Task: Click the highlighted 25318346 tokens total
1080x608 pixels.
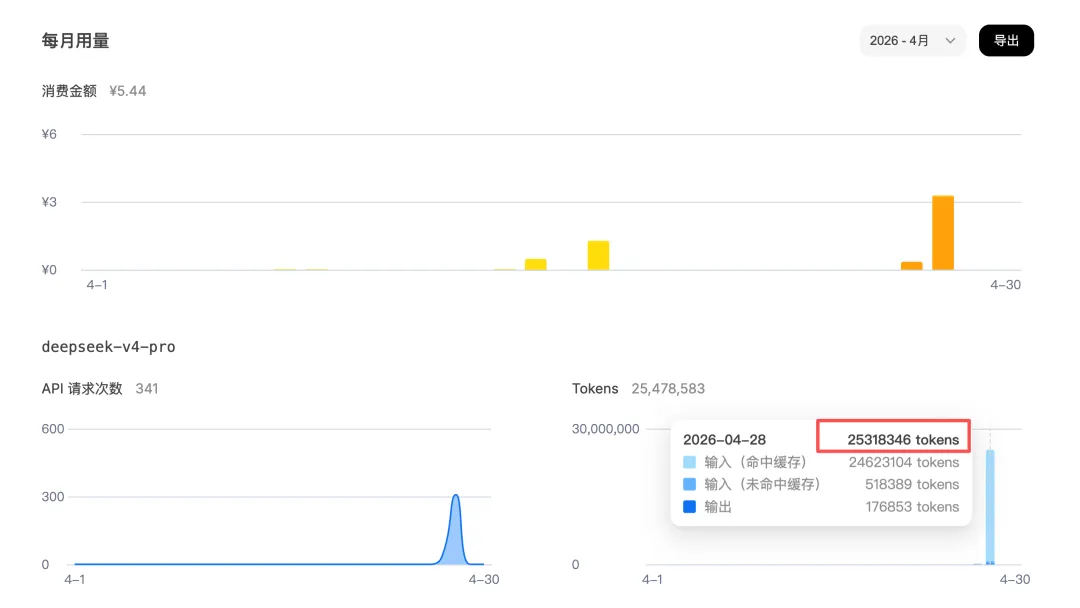Action: click(x=903, y=440)
